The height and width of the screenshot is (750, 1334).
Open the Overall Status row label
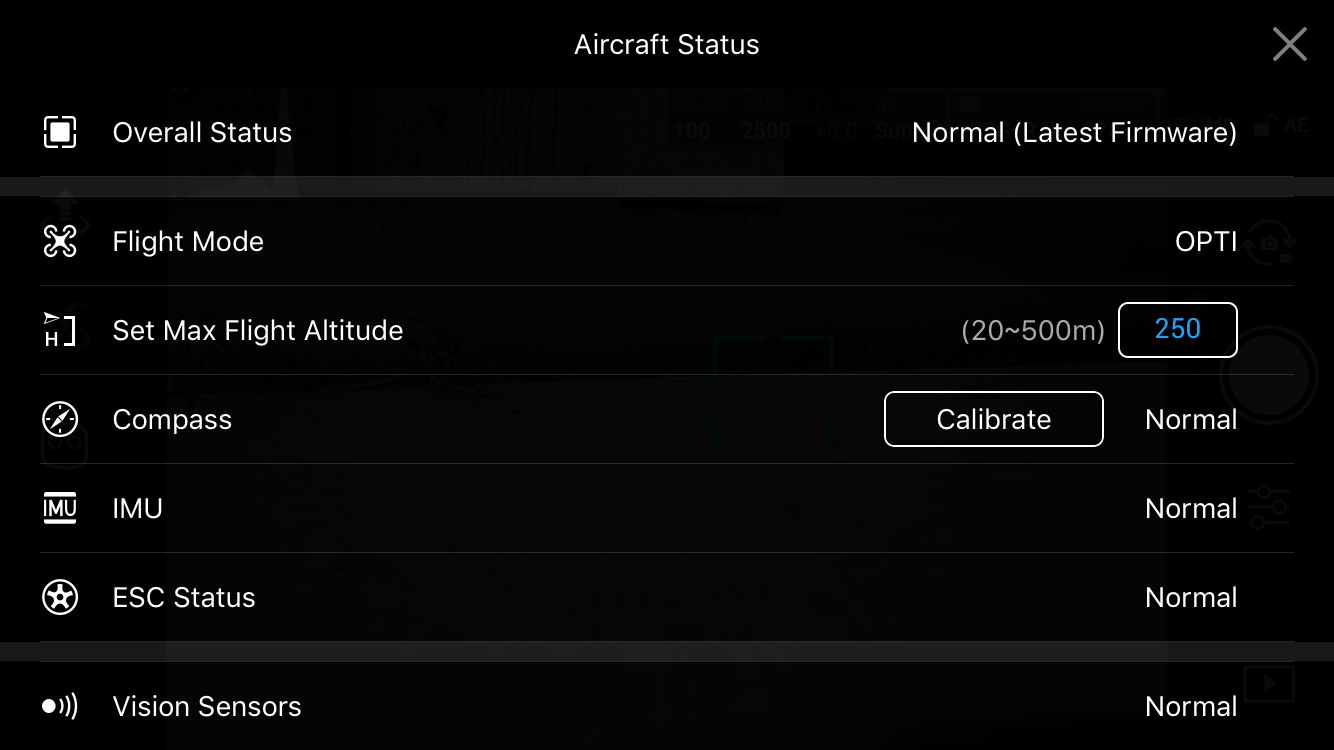click(x=202, y=132)
